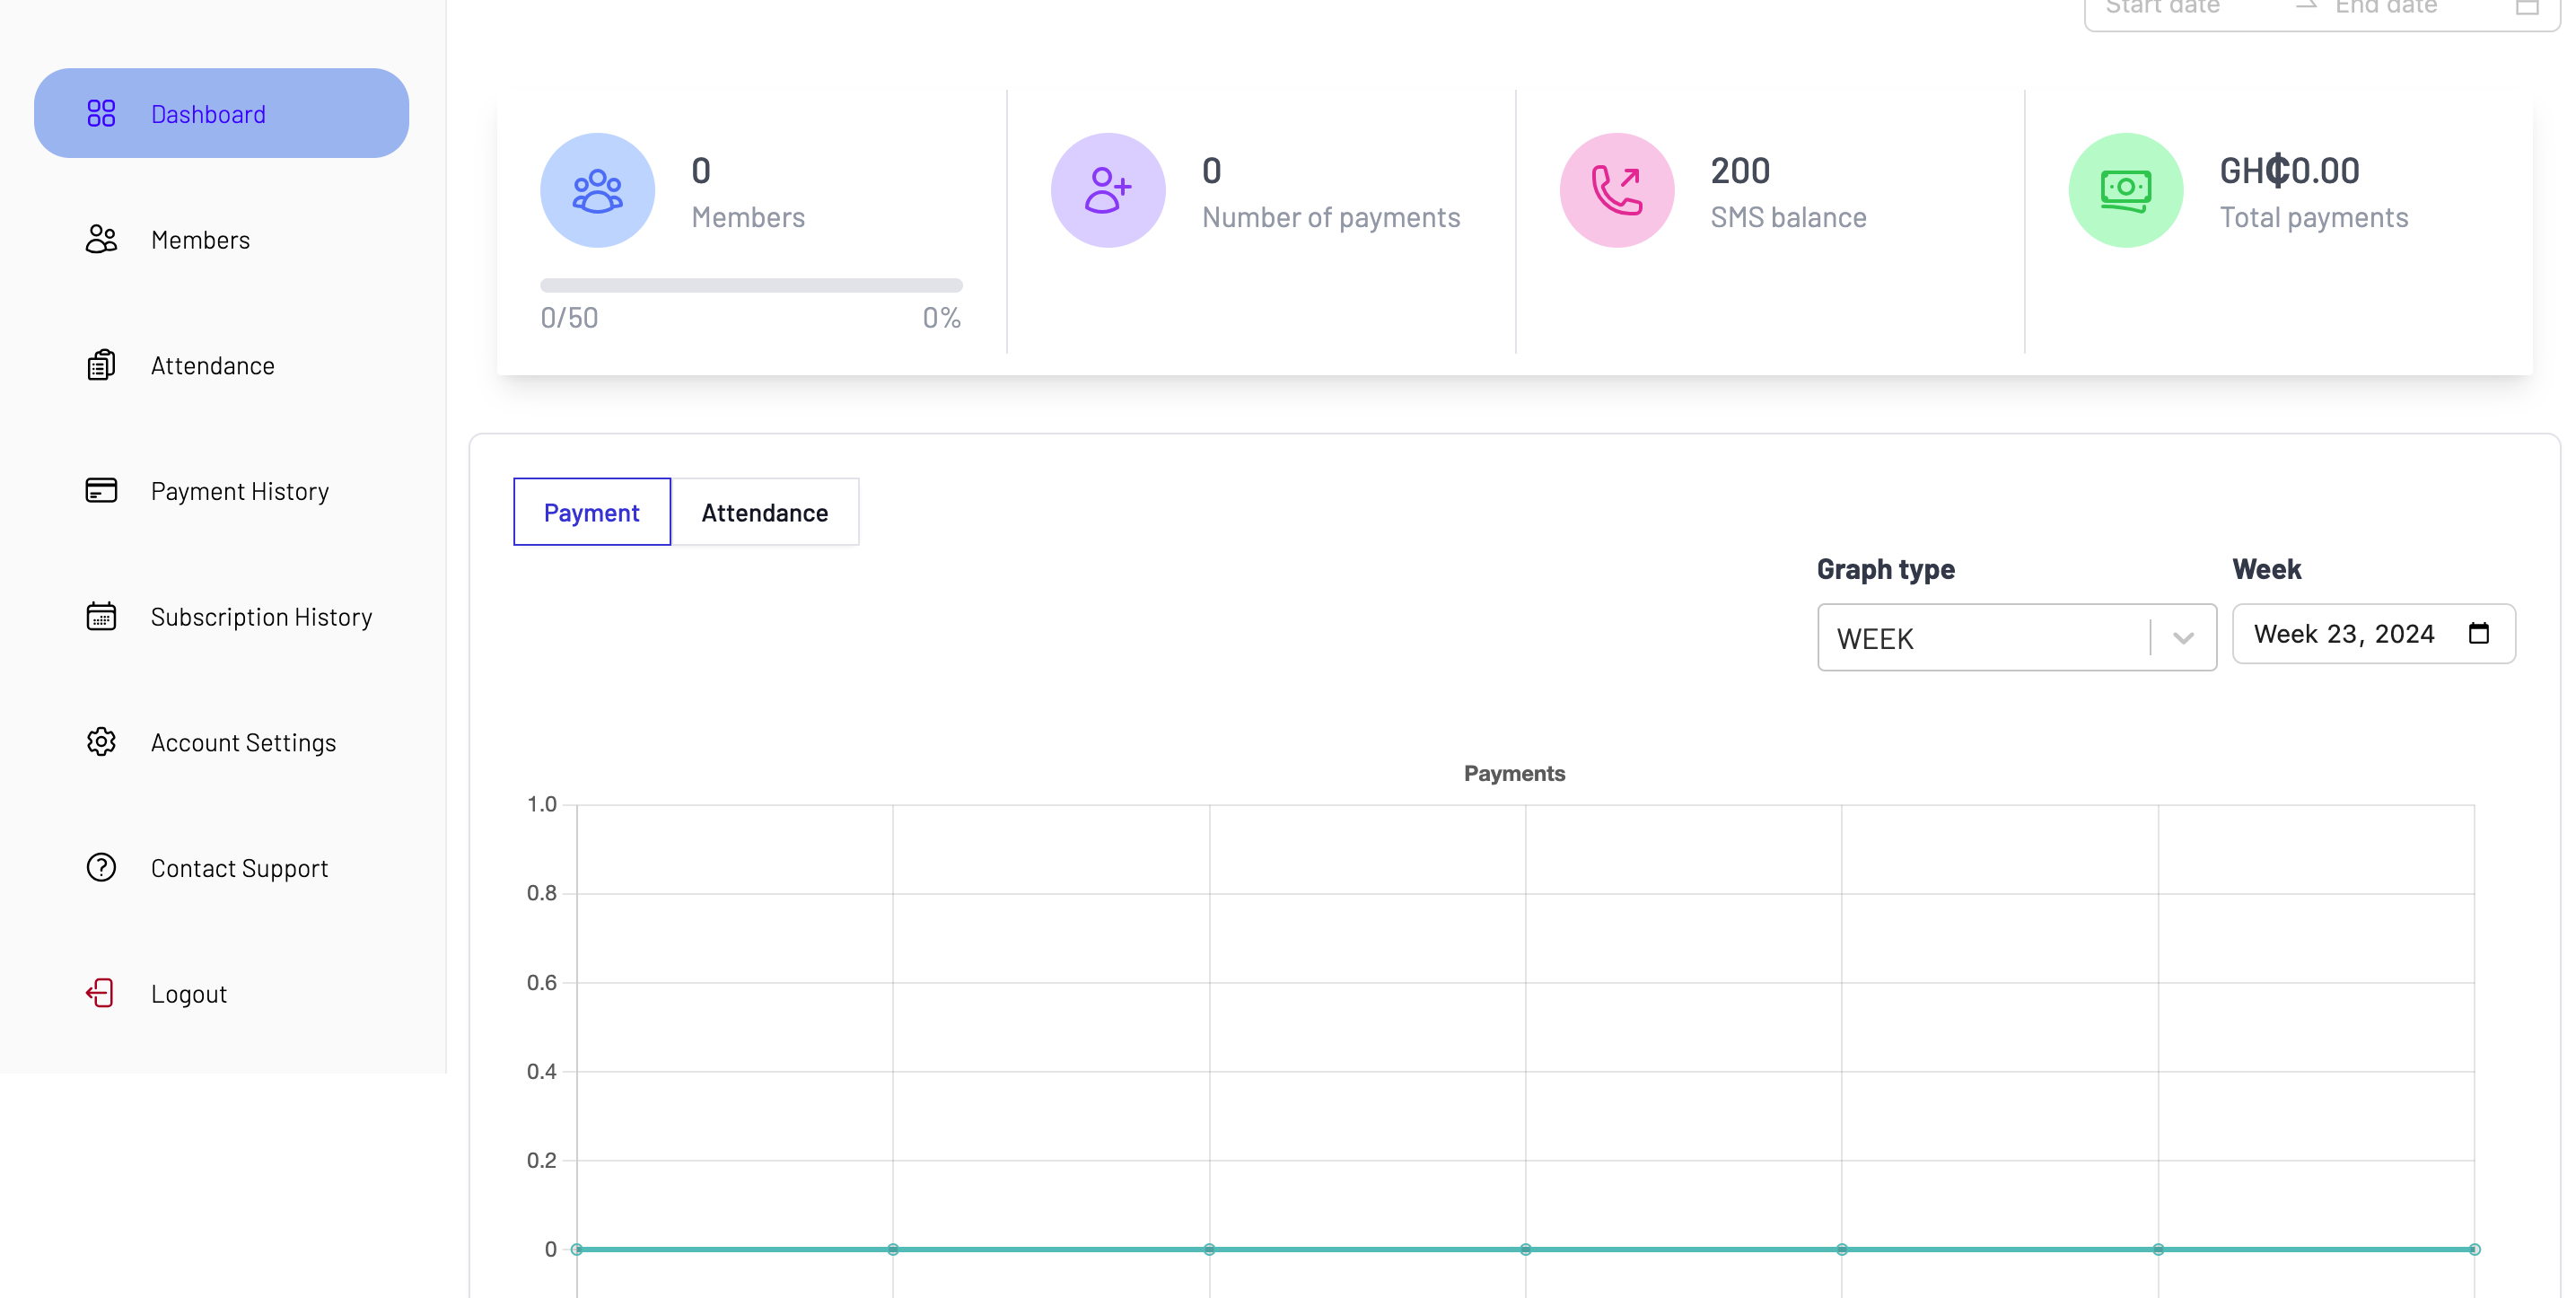Click the End date calendar icon
Image resolution: width=2576 pixels, height=1298 pixels.
[x=2527, y=7]
